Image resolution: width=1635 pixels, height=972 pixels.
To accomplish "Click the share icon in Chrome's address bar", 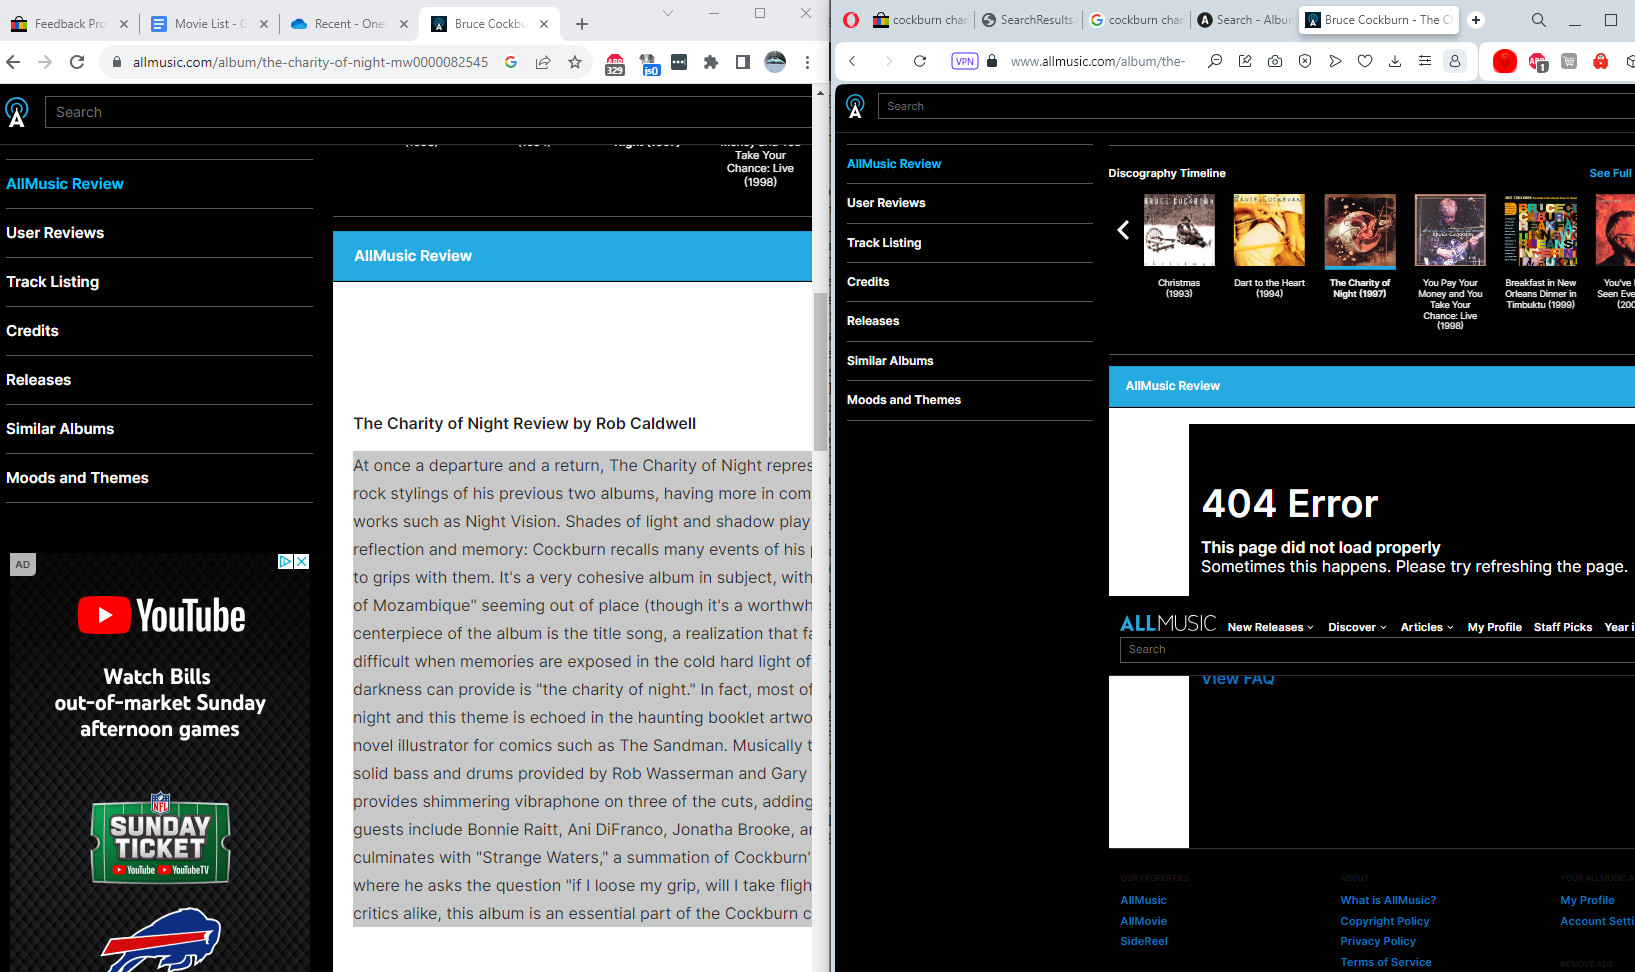I will pyautogui.click(x=543, y=62).
